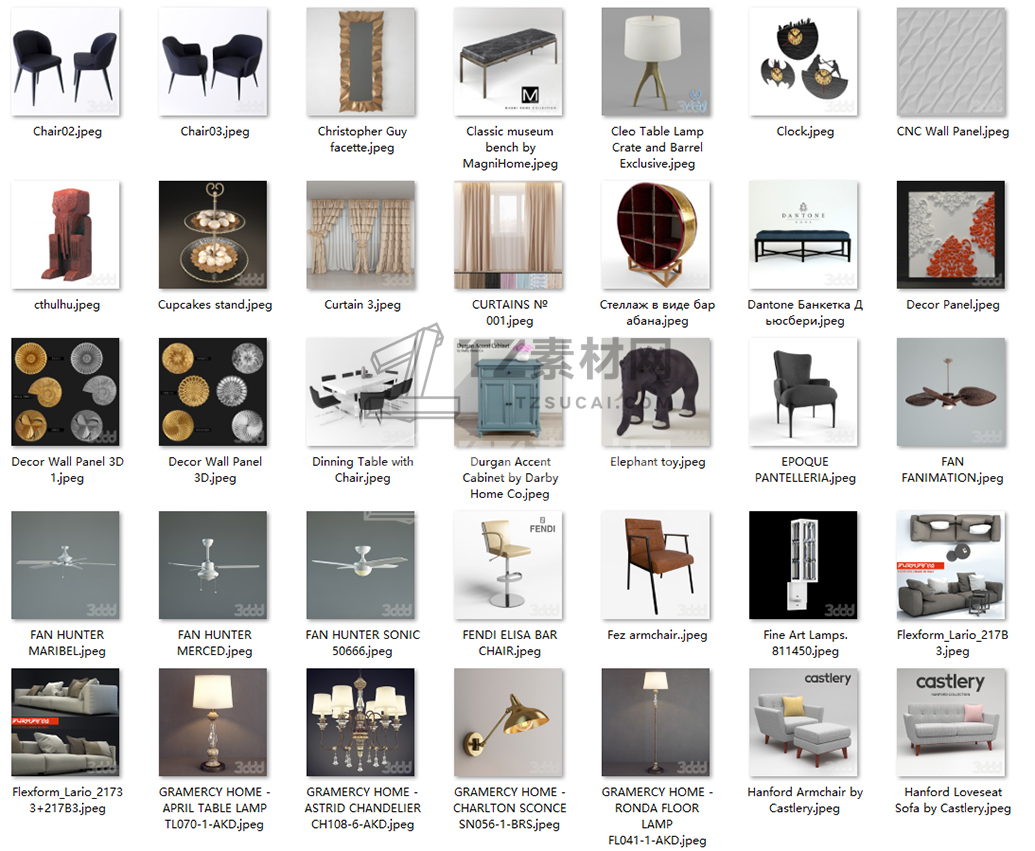1035x851 pixels.
Task: Click the file name 'CURTAINS № 001.jpeg'
Action: tap(510, 312)
